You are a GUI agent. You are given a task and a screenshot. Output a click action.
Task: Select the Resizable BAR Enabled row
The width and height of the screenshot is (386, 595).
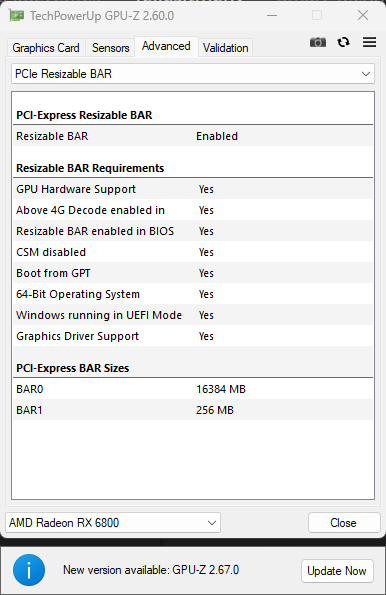click(x=193, y=136)
